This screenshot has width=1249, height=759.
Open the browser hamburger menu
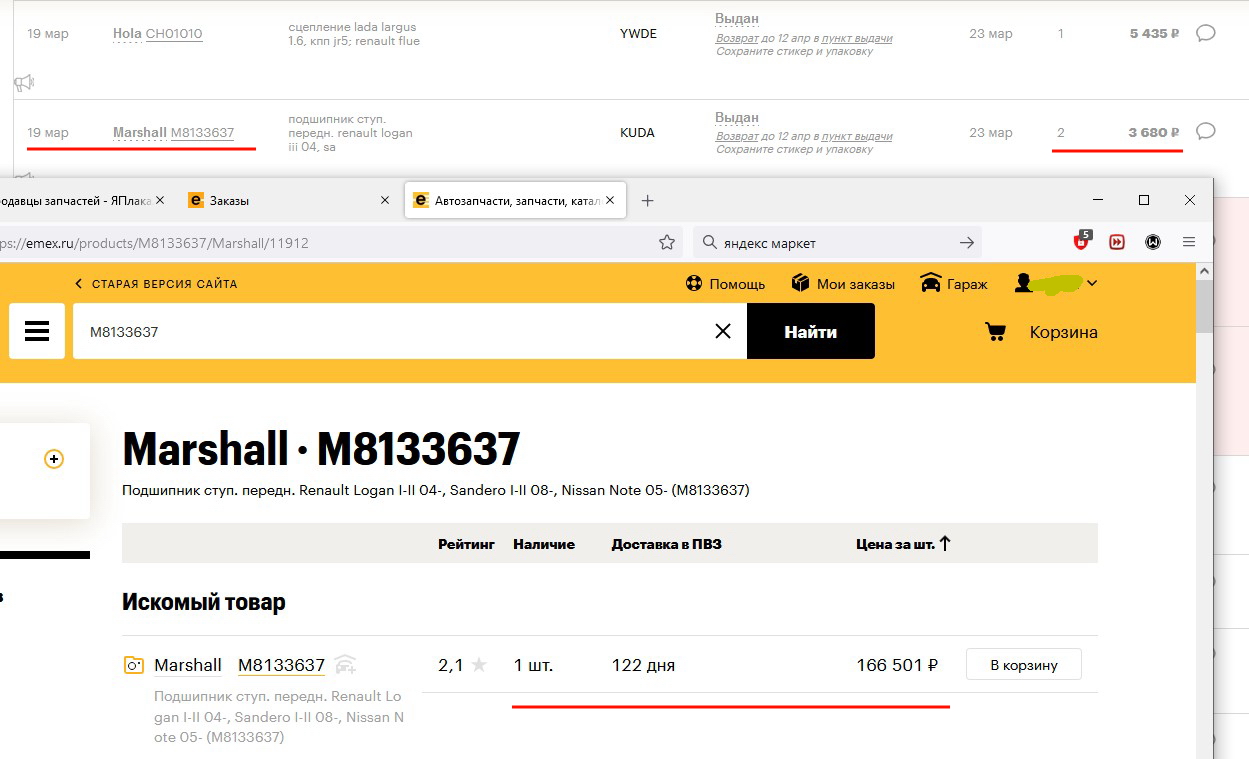tap(1189, 242)
